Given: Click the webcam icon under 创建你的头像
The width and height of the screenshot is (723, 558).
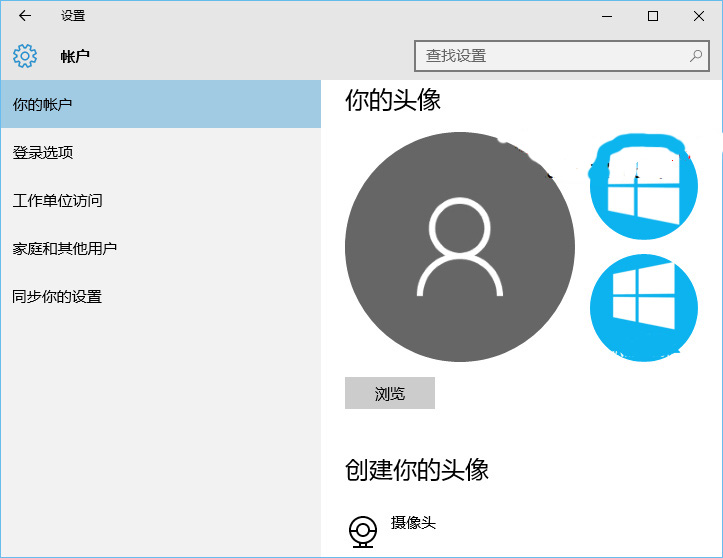Looking at the screenshot, I should [x=363, y=530].
